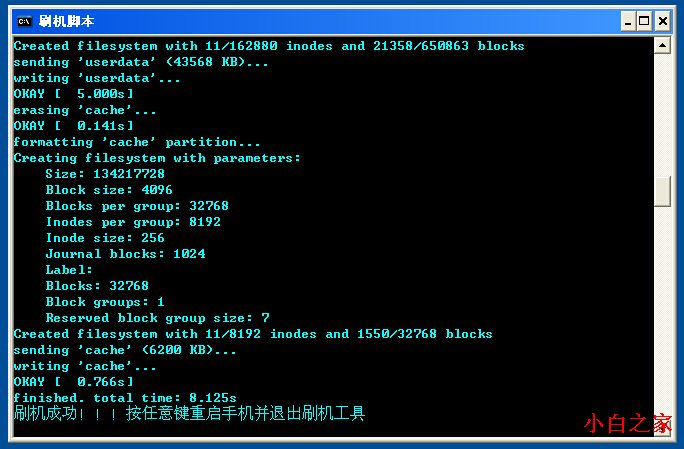Image resolution: width=684 pixels, height=449 pixels.
Task: Maximize the 刷机脚本 console window
Action: point(644,21)
